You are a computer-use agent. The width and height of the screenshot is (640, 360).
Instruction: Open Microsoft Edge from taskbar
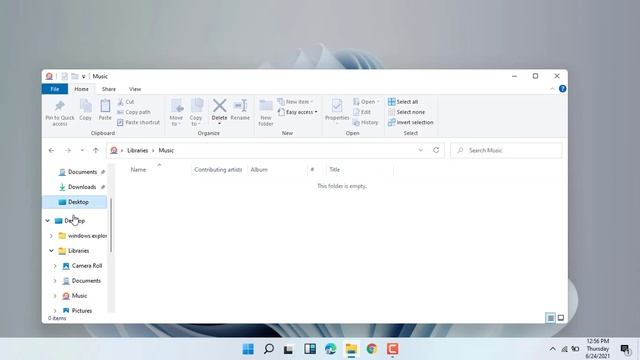click(331, 349)
